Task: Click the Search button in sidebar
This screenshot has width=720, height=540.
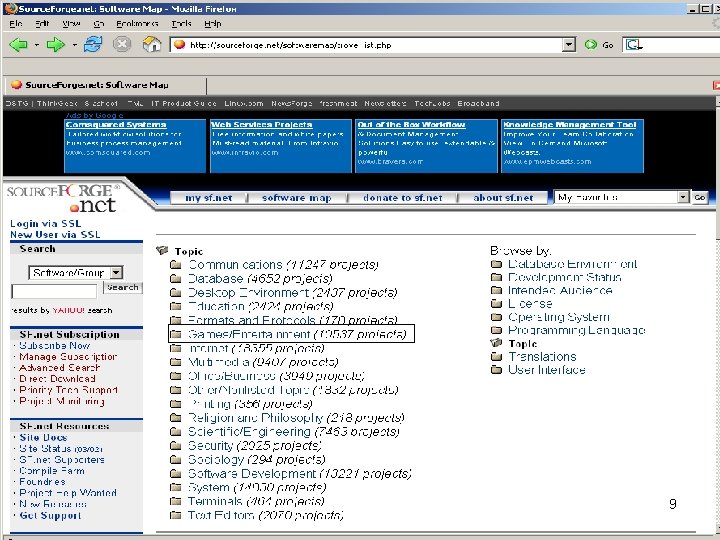Action: pyautogui.click(x=123, y=287)
